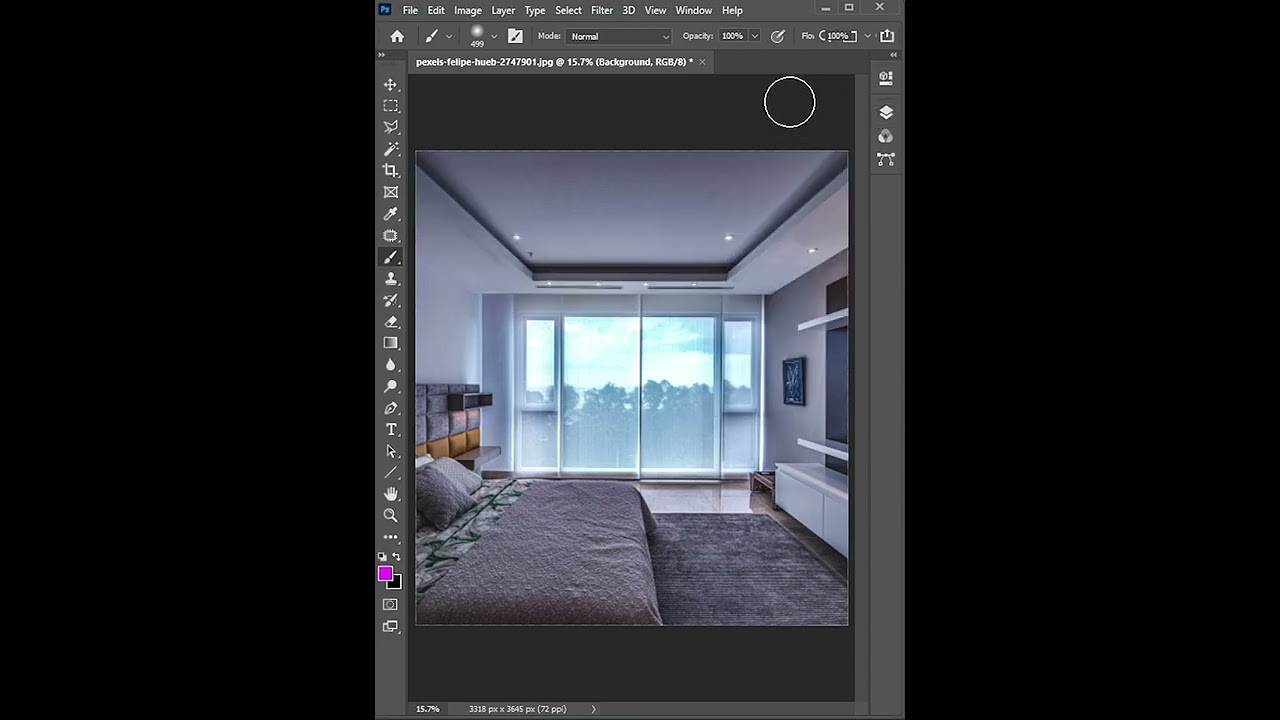Image resolution: width=1280 pixels, height=720 pixels.
Task: Toggle the Brush Settings panel
Action: pyautogui.click(x=515, y=36)
